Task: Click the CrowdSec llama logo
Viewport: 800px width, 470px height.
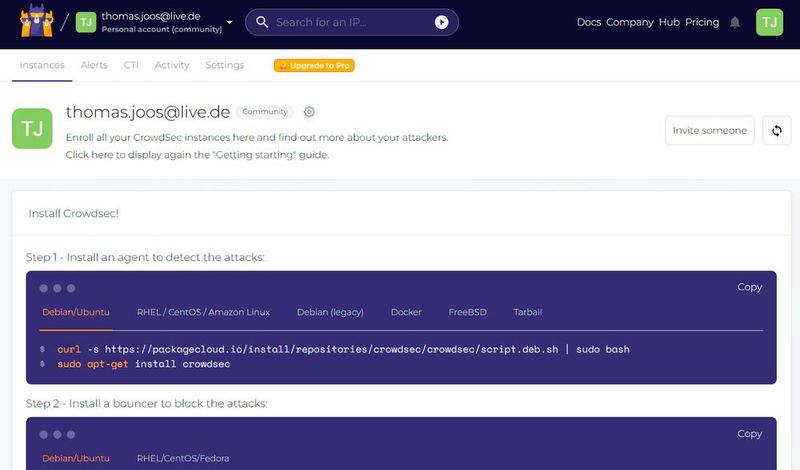Action: click(x=37, y=21)
